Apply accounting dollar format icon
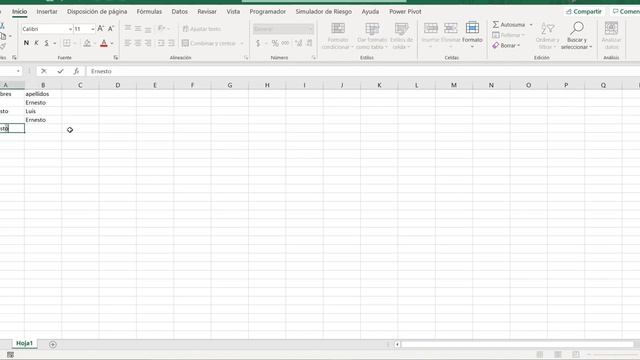Viewport: 640px width, 360px height. pos(258,43)
